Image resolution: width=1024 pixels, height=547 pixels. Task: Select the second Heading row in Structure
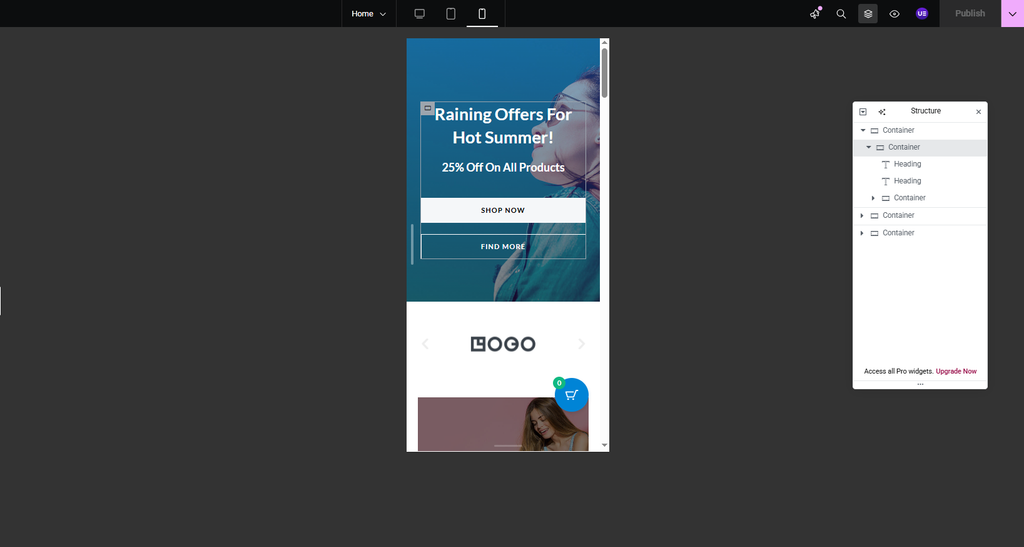(x=920, y=181)
